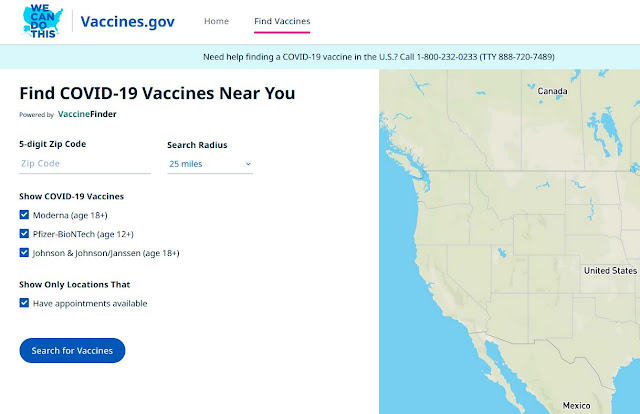The image size is (640, 414).
Task: Click the United States map label
Action: click(x=609, y=271)
